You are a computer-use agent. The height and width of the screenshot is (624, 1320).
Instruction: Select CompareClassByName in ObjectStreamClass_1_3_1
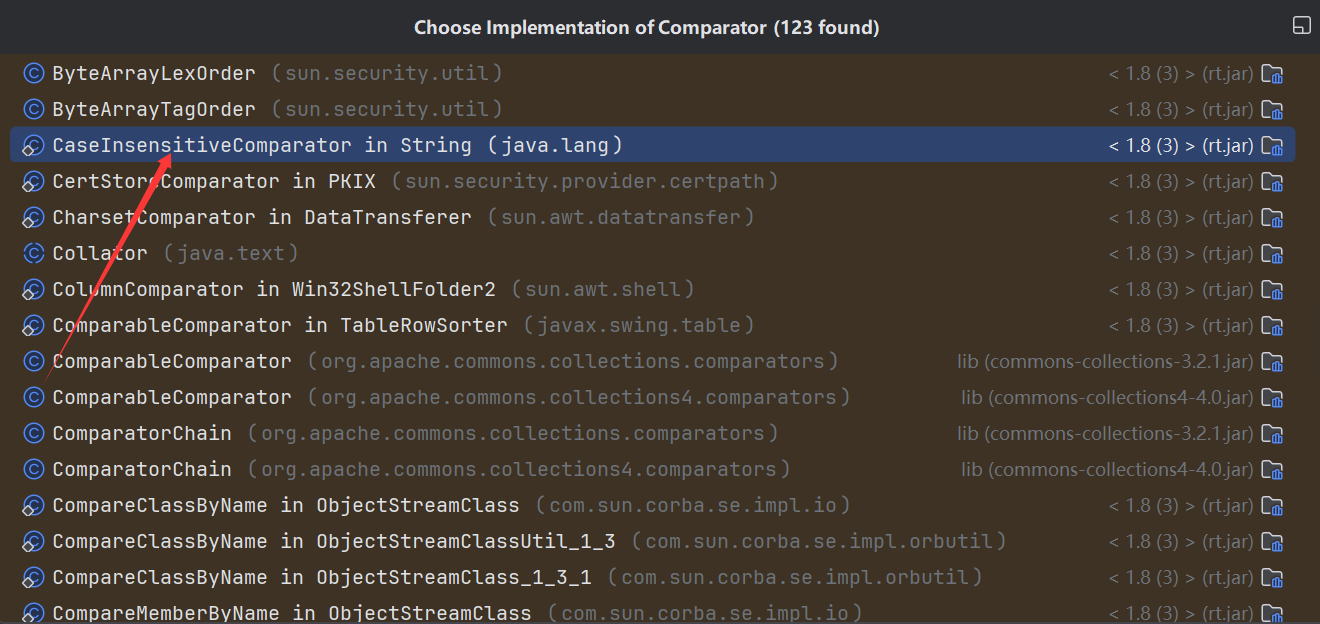[x=322, y=577]
